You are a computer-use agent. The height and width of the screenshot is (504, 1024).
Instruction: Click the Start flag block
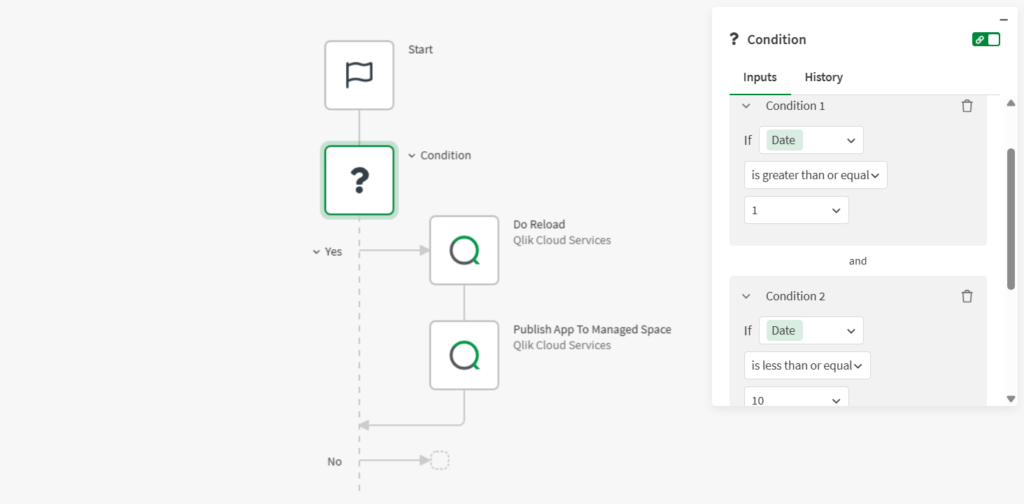point(359,75)
